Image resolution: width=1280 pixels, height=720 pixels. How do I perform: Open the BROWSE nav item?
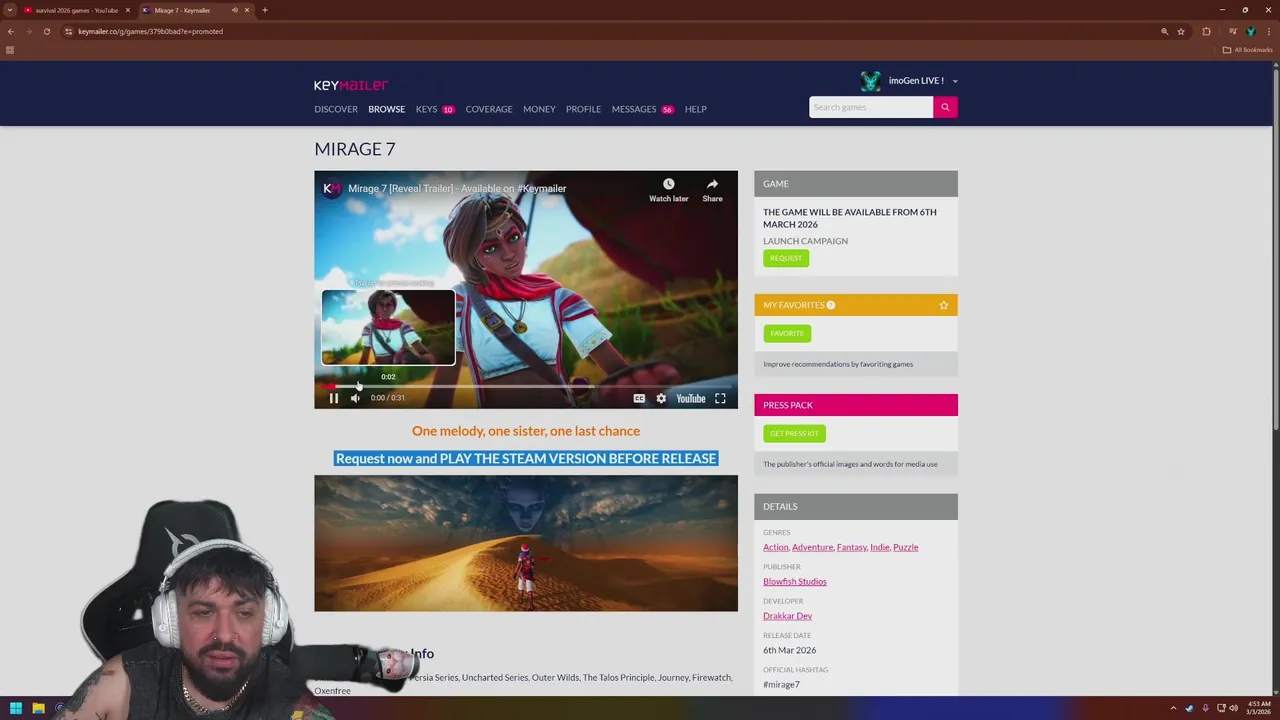click(x=386, y=109)
